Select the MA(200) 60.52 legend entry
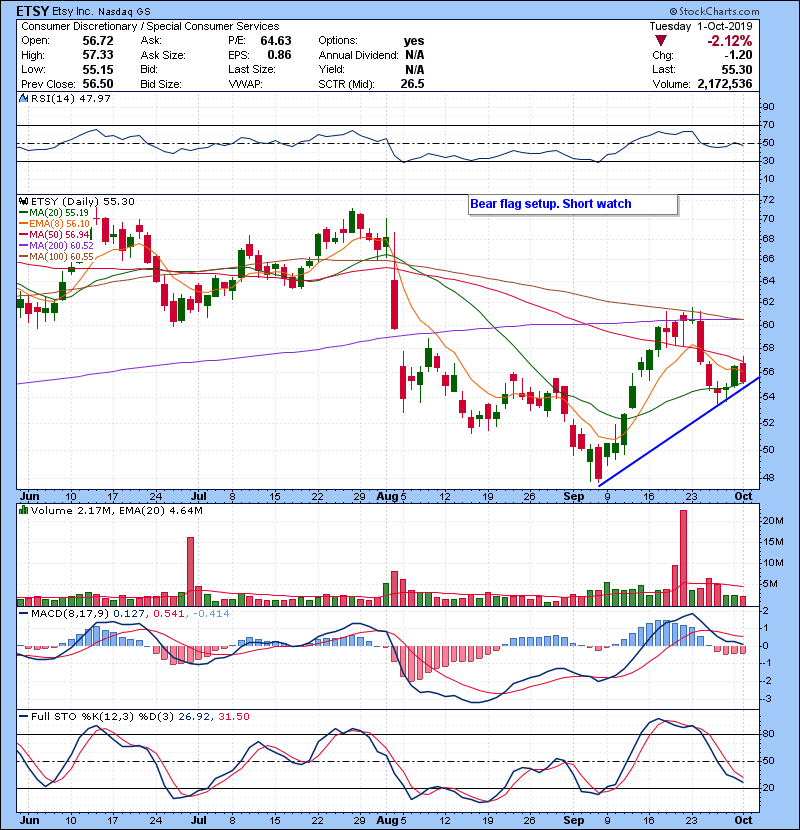The height and width of the screenshot is (830, 800). tap(56, 246)
